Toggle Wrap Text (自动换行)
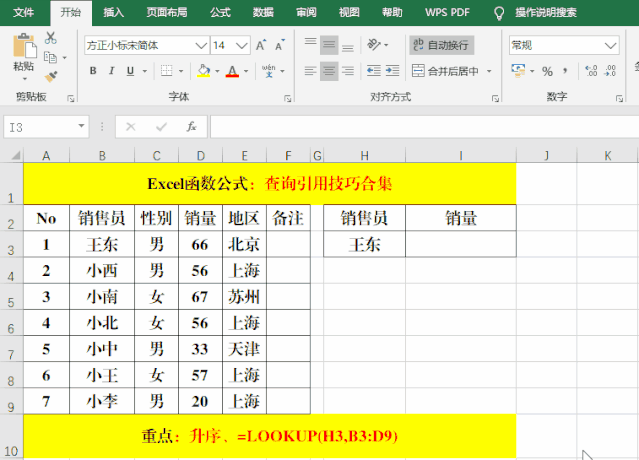This screenshot has height=460, width=639. pyautogui.click(x=440, y=45)
